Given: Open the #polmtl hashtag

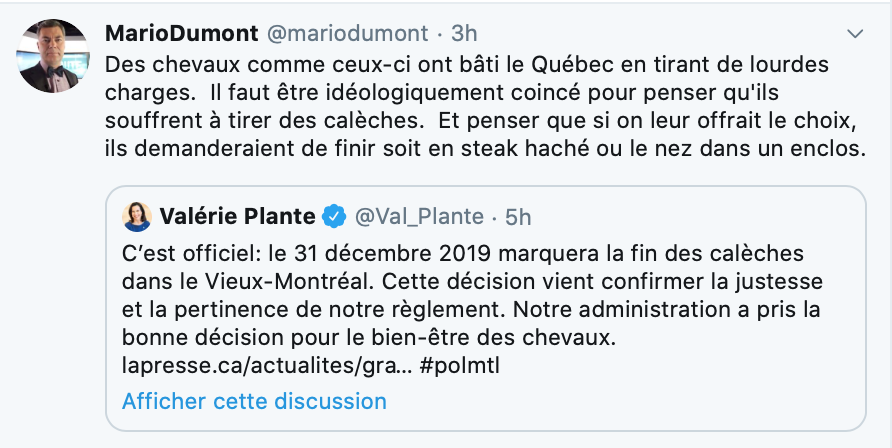Looking at the screenshot, I should (460, 367).
